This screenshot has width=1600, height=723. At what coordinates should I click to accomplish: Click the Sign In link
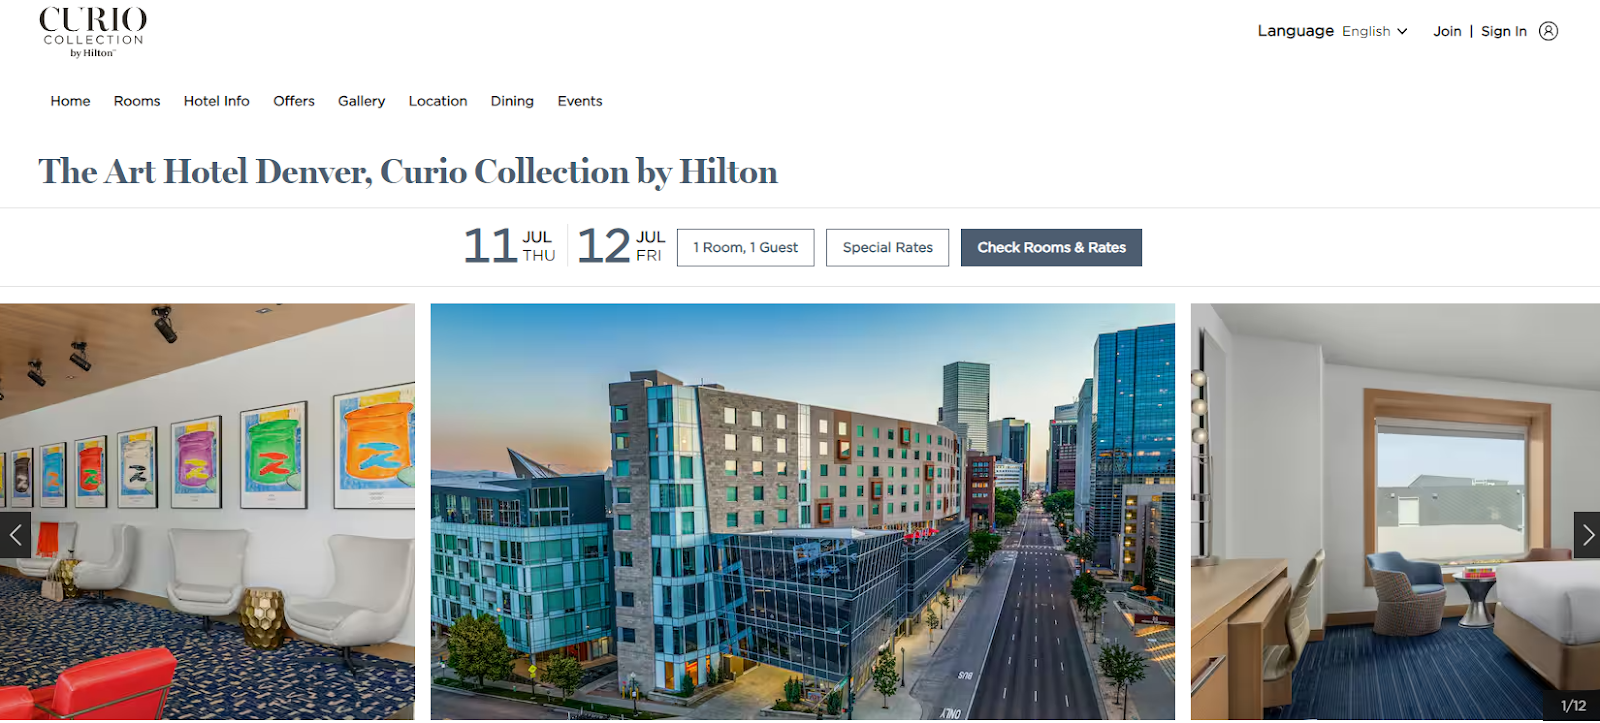[x=1504, y=31]
